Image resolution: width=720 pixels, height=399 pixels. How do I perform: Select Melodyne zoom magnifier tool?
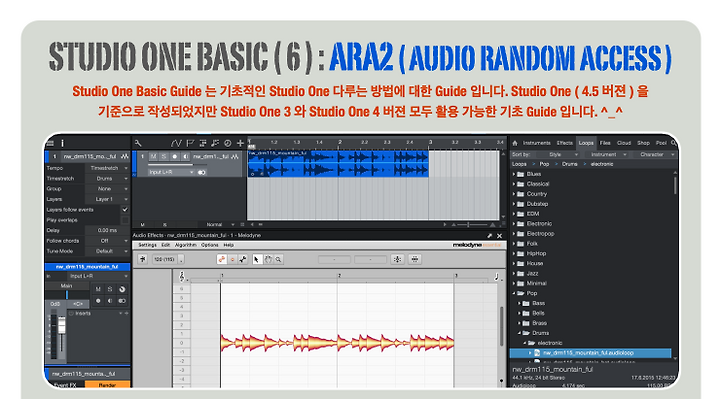pos(278,259)
